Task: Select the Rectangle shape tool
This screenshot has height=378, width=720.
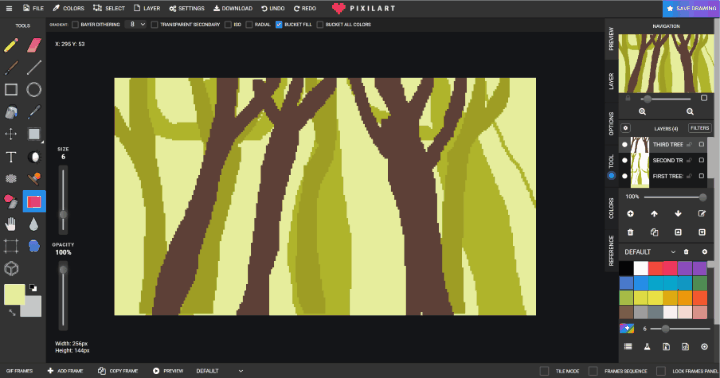Action: coord(11,90)
